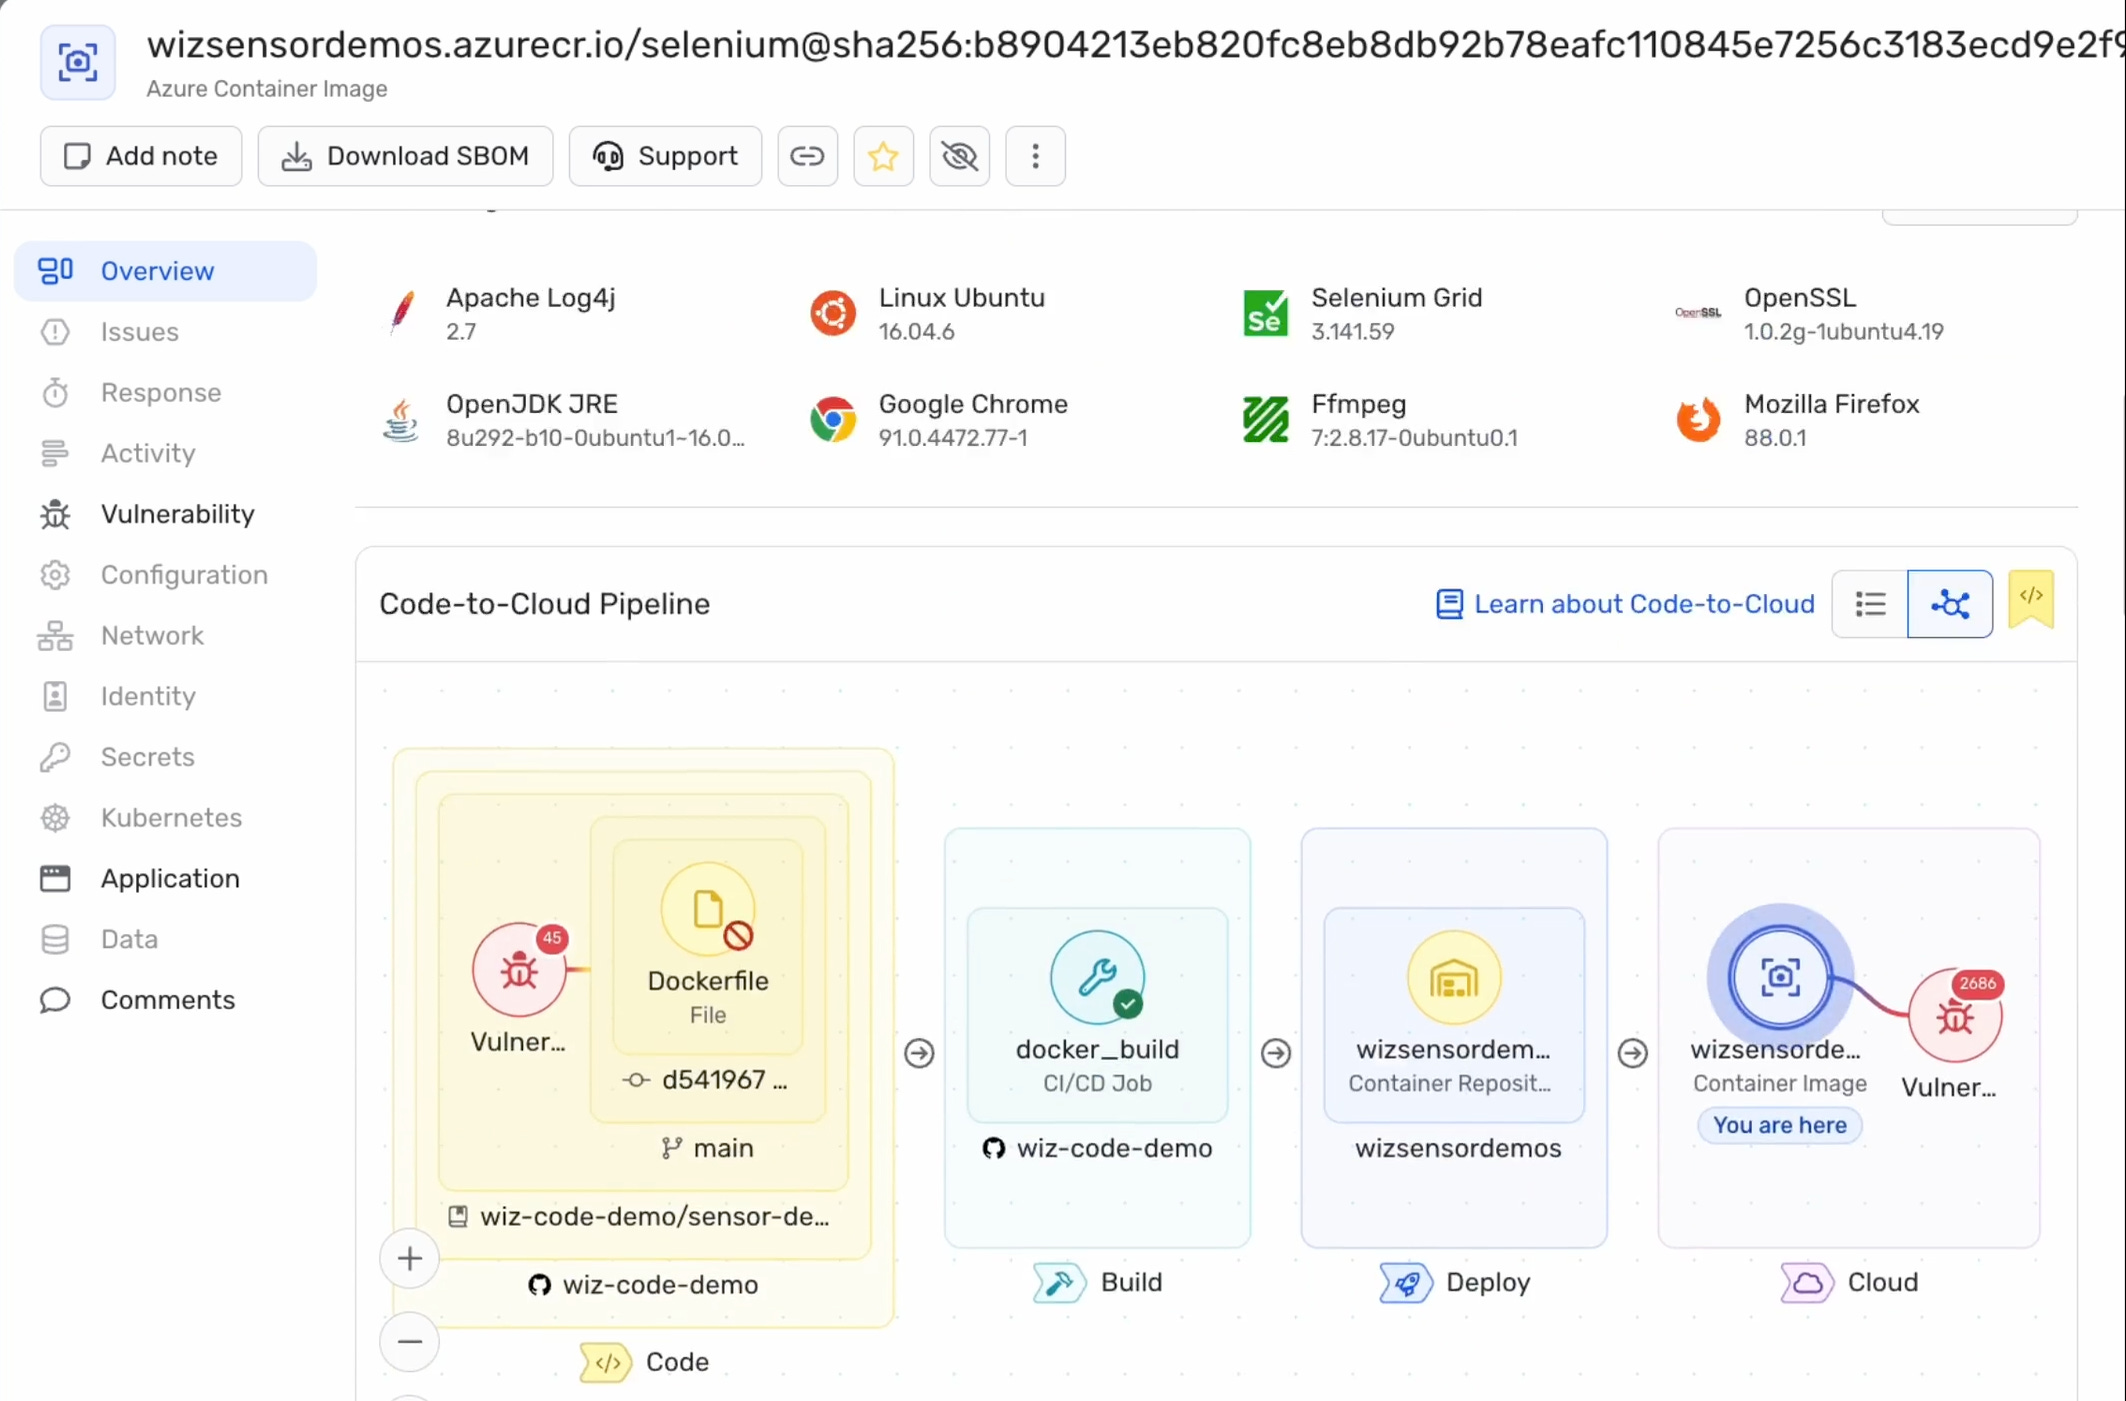Click the Selenium Grid logo

pyautogui.click(x=1265, y=313)
